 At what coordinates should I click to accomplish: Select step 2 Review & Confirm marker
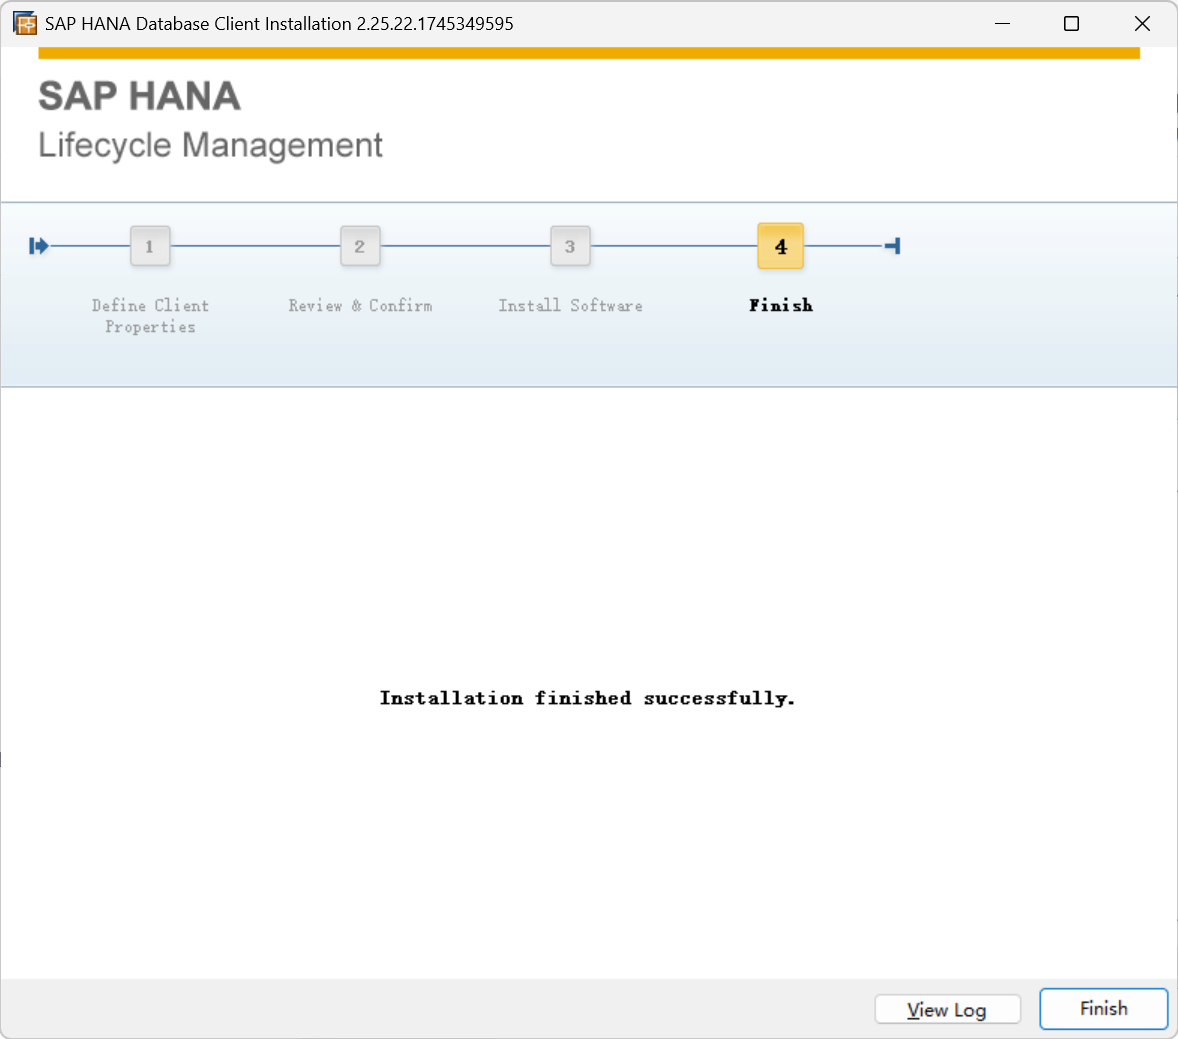360,246
